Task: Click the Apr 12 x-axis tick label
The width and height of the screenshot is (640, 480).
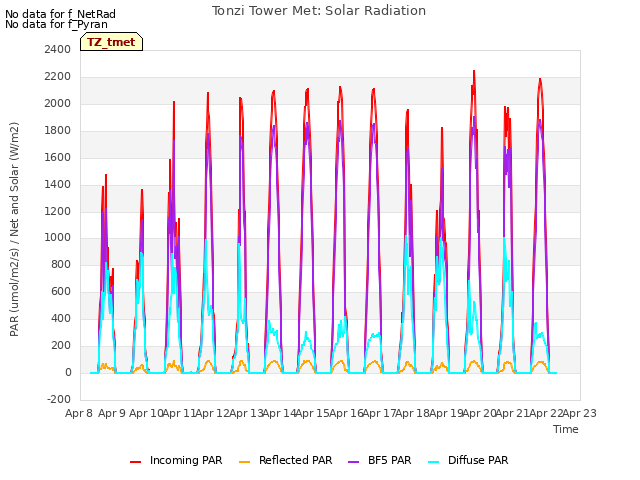Action: coord(212,413)
